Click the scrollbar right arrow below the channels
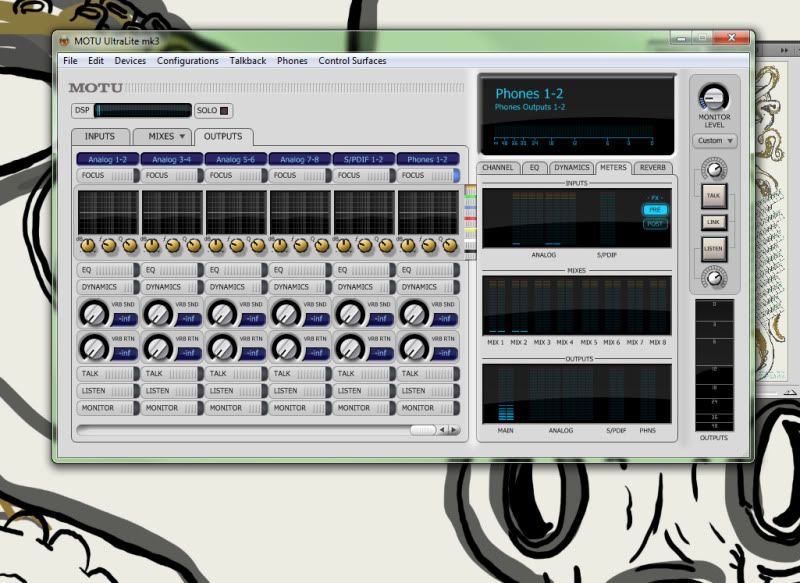Image resolution: width=800 pixels, height=583 pixels. 453,430
